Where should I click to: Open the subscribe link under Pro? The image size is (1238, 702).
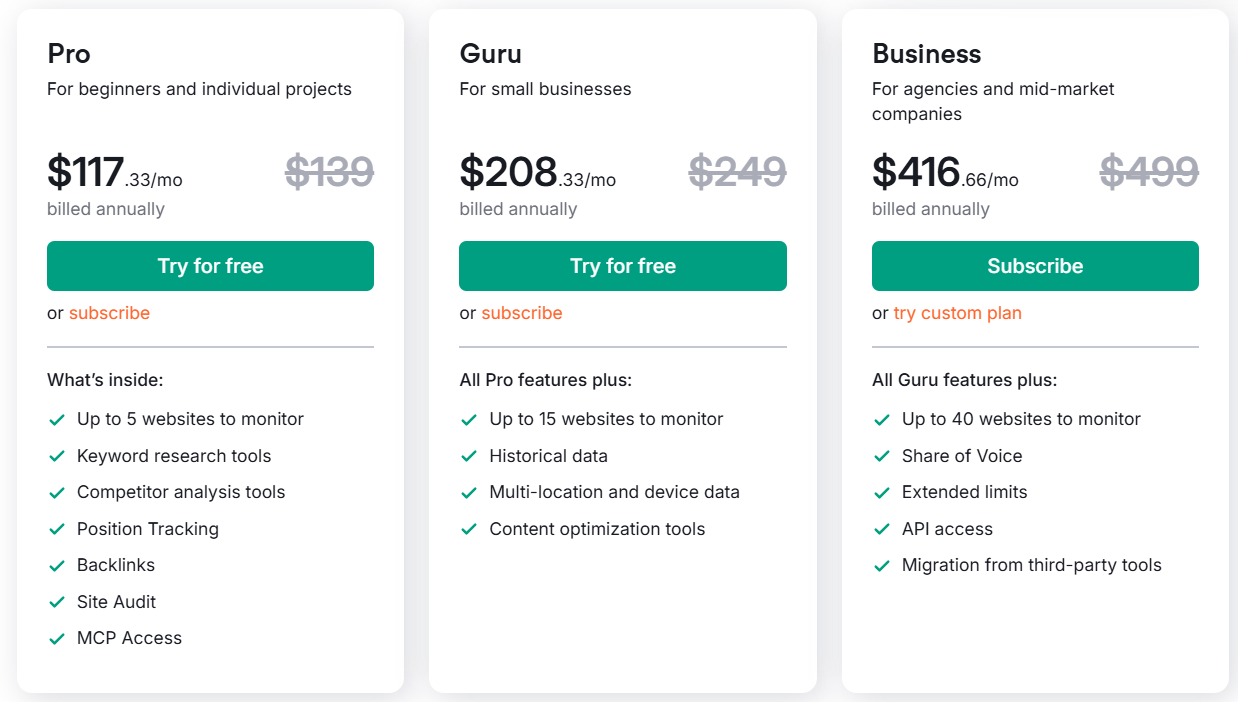tap(109, 312)
